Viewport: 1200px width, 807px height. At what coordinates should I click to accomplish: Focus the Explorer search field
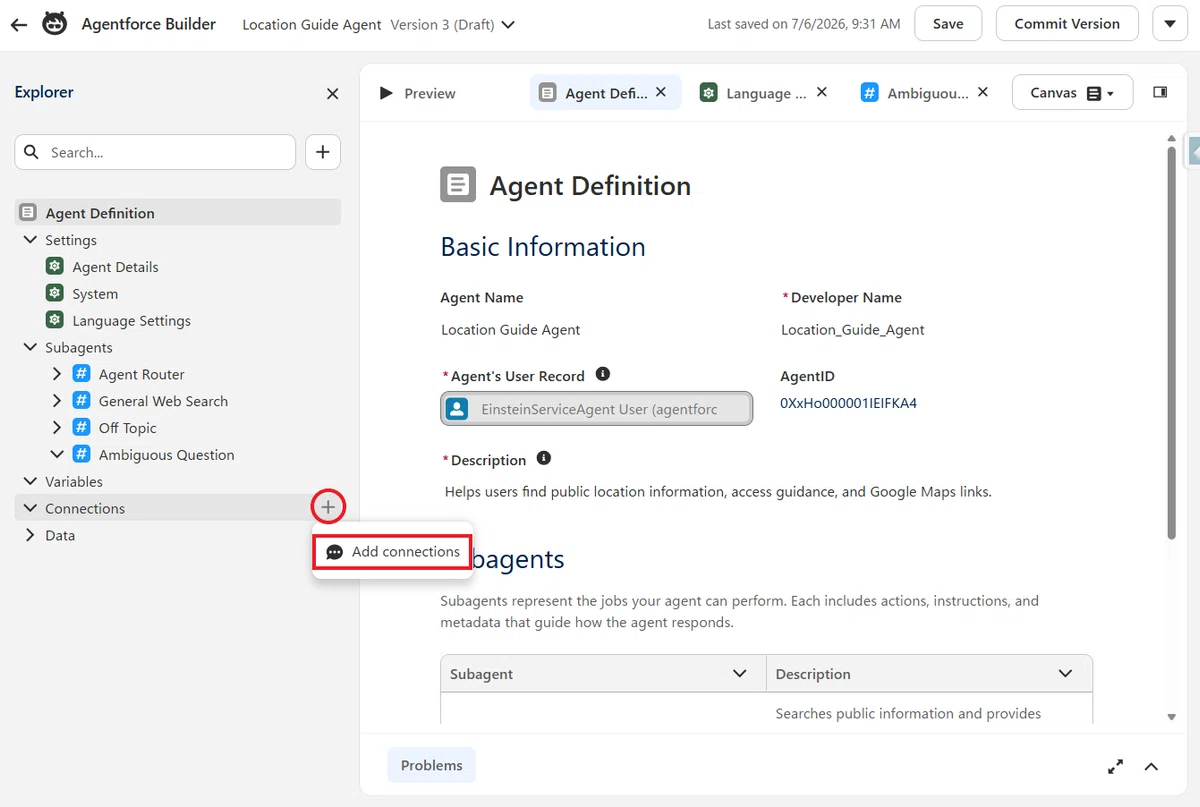point(155,152)
